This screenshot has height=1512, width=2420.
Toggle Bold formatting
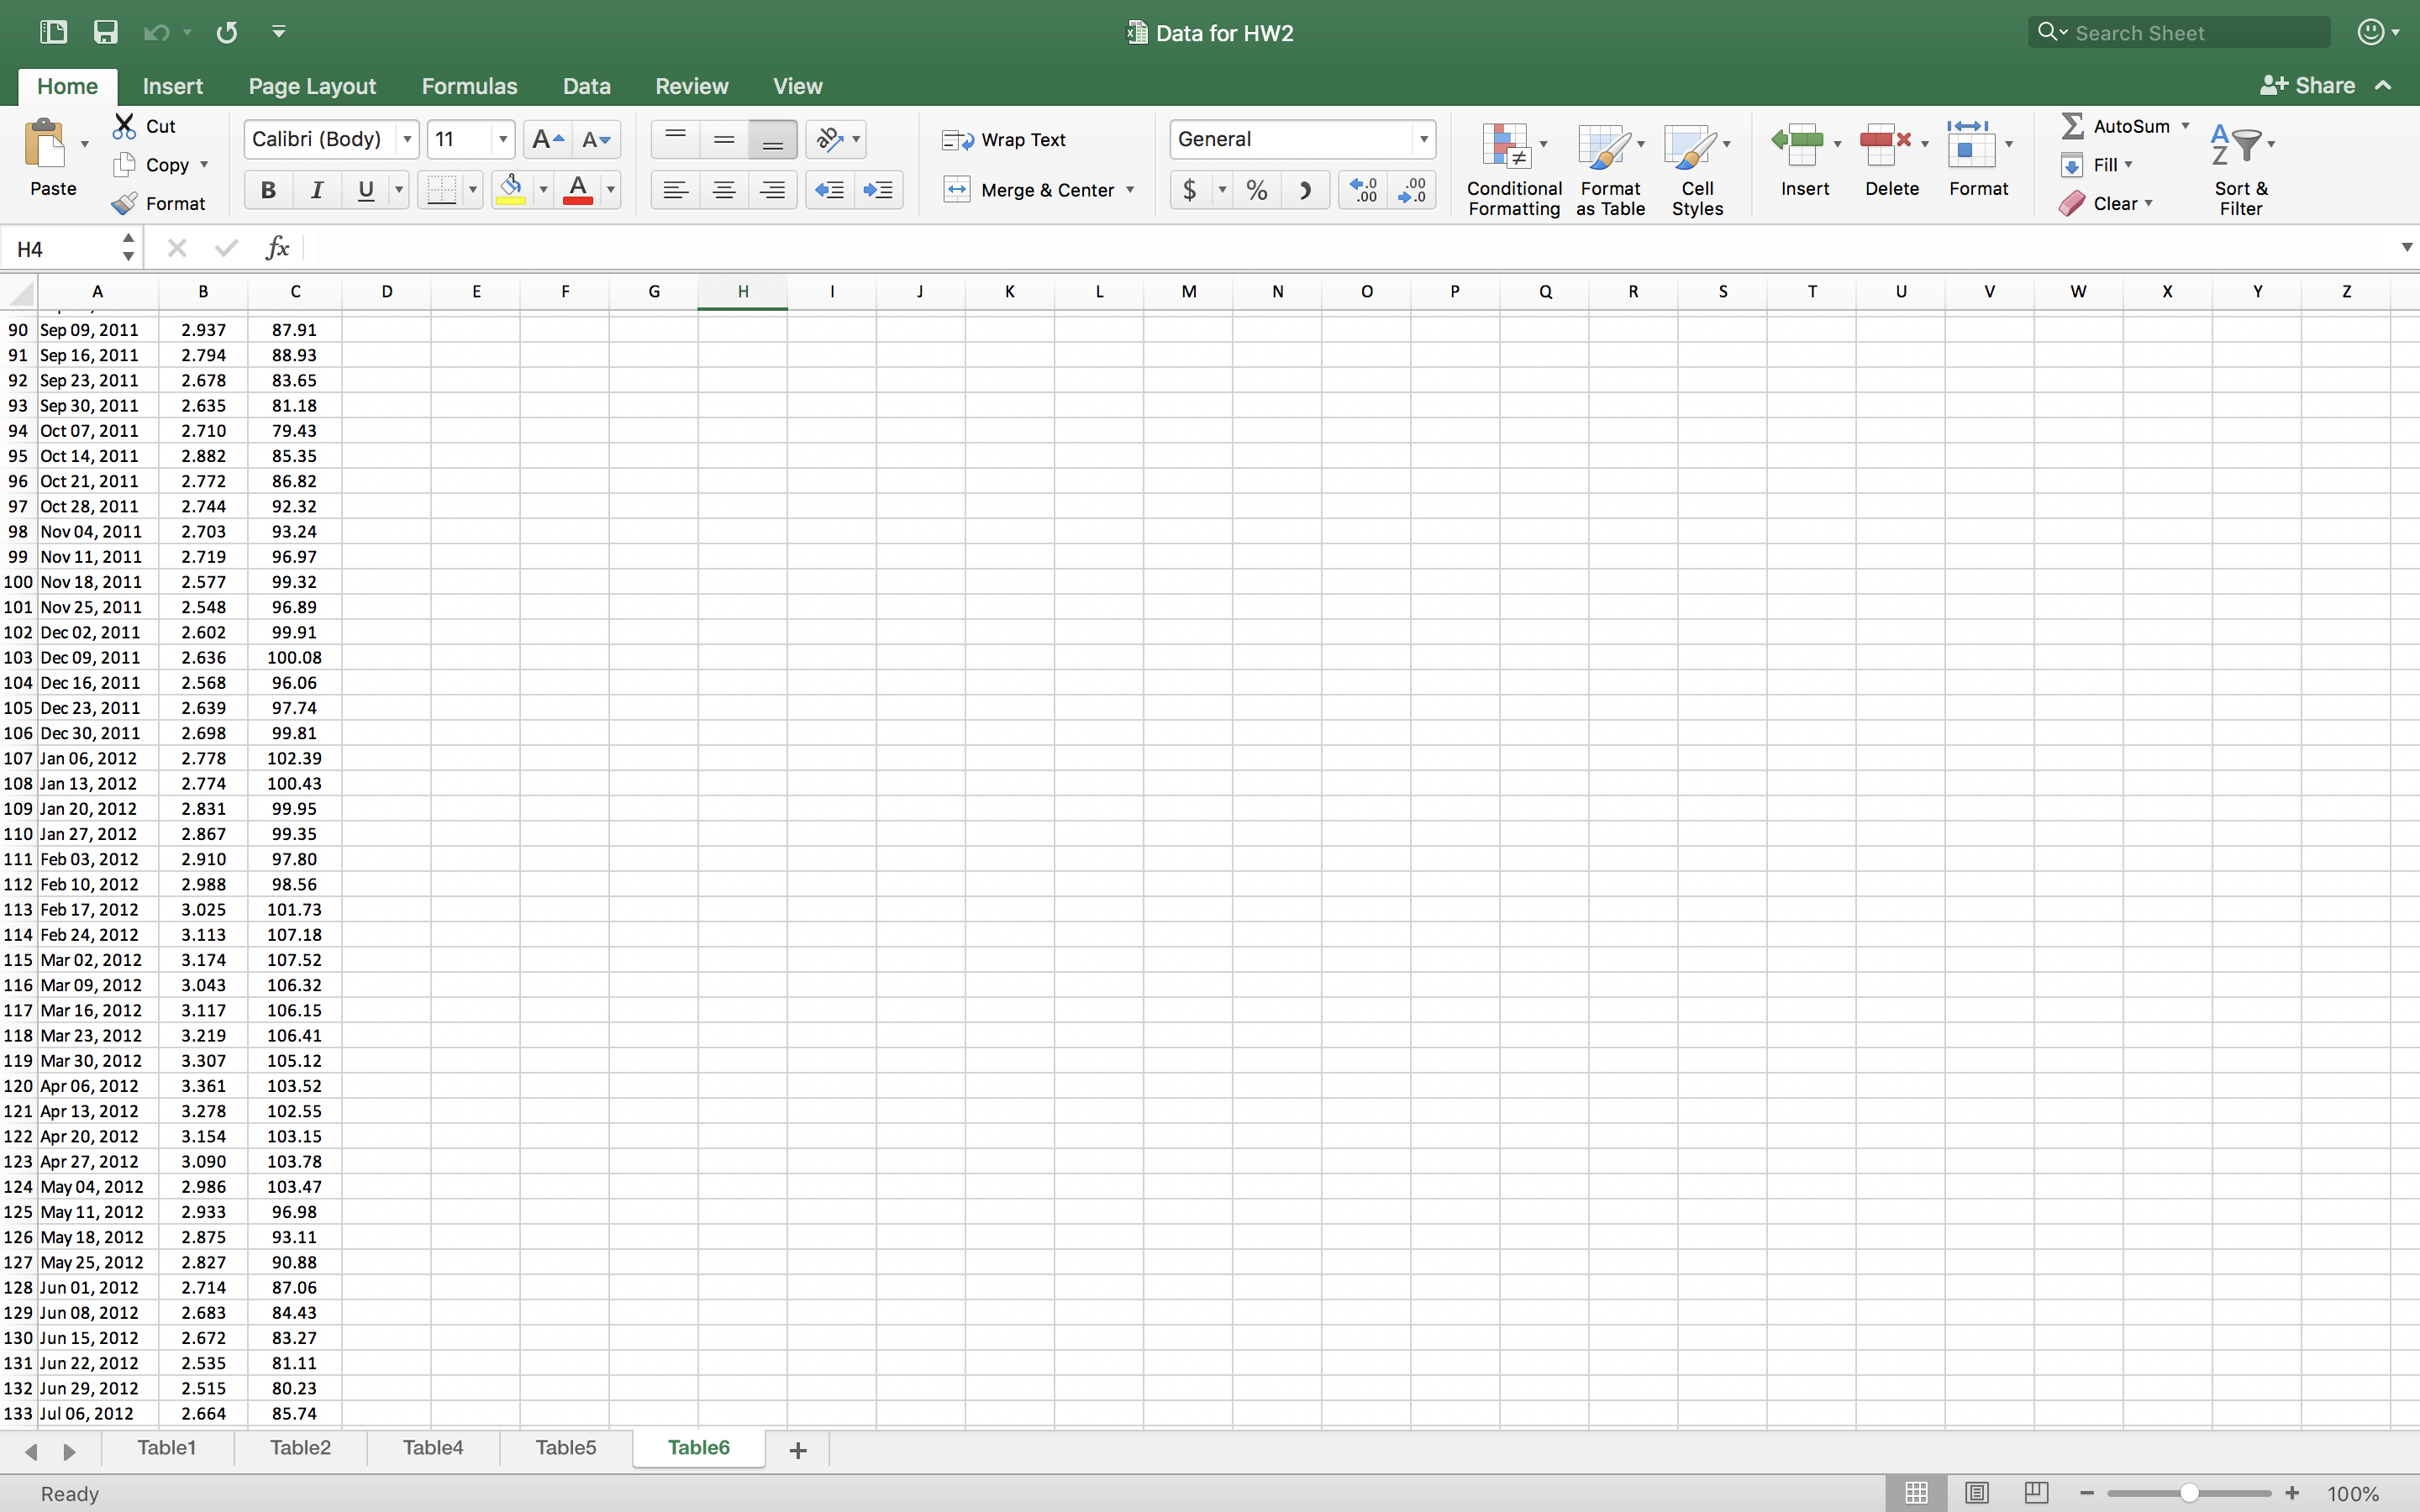click(x=268, y=190)
